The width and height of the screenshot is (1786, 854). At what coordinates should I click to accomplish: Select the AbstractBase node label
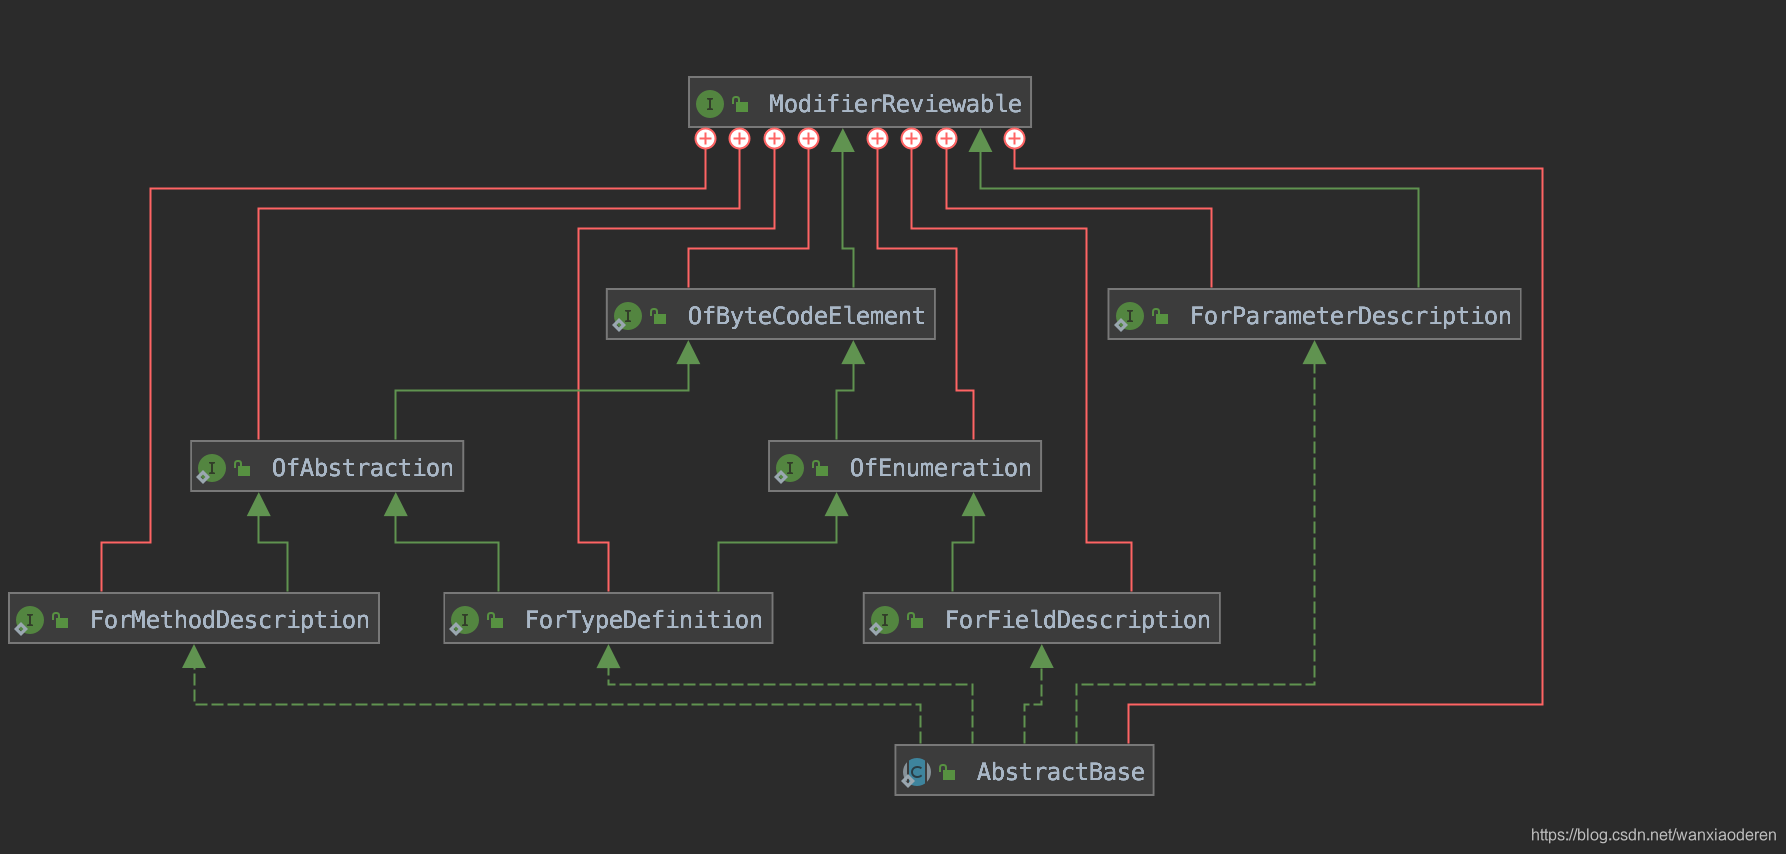point(1060,772)
